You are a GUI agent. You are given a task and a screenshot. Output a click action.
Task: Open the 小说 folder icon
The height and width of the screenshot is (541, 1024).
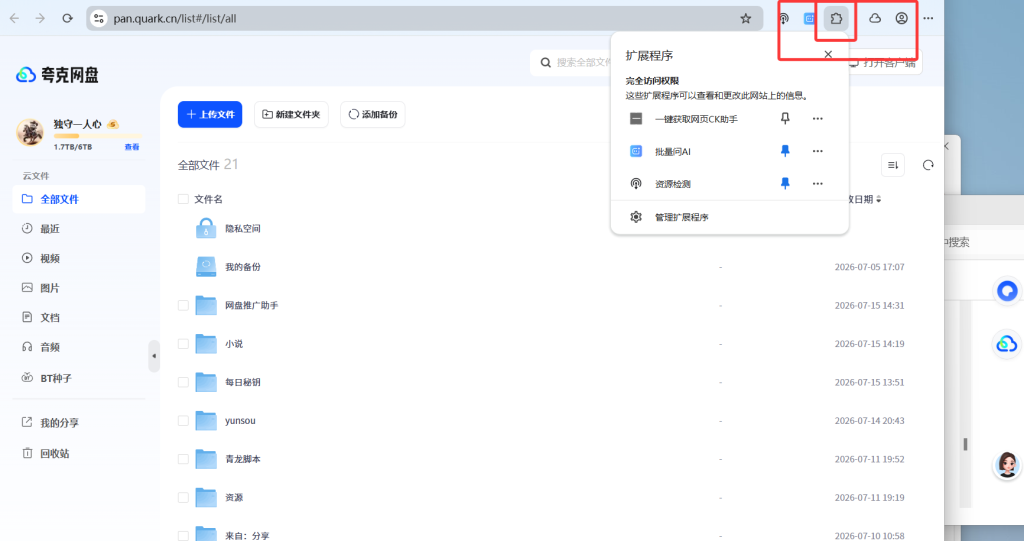click(x=206, y=344)
